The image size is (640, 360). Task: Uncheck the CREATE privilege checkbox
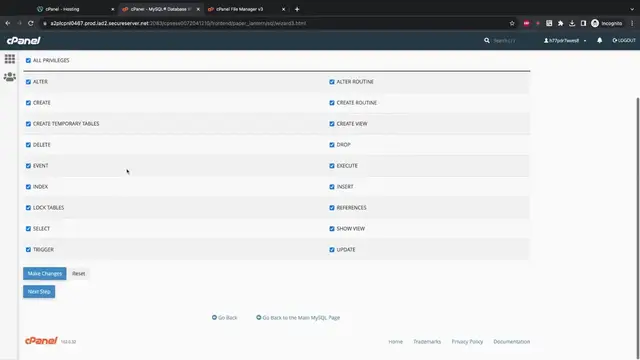click(28, 103)
